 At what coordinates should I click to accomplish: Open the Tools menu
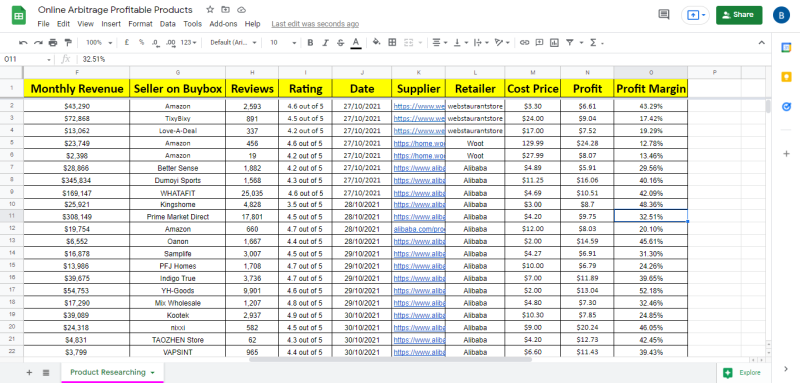[x=192, y=24]
